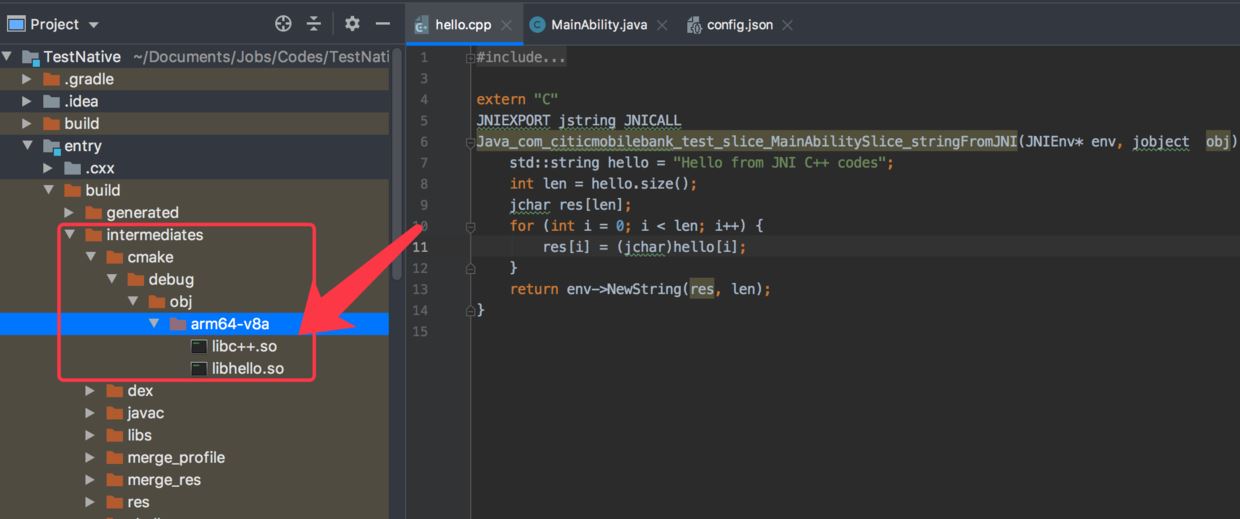Hide the Project panel with minus icon
1240x519 pixels.
(x=382, y=23)
